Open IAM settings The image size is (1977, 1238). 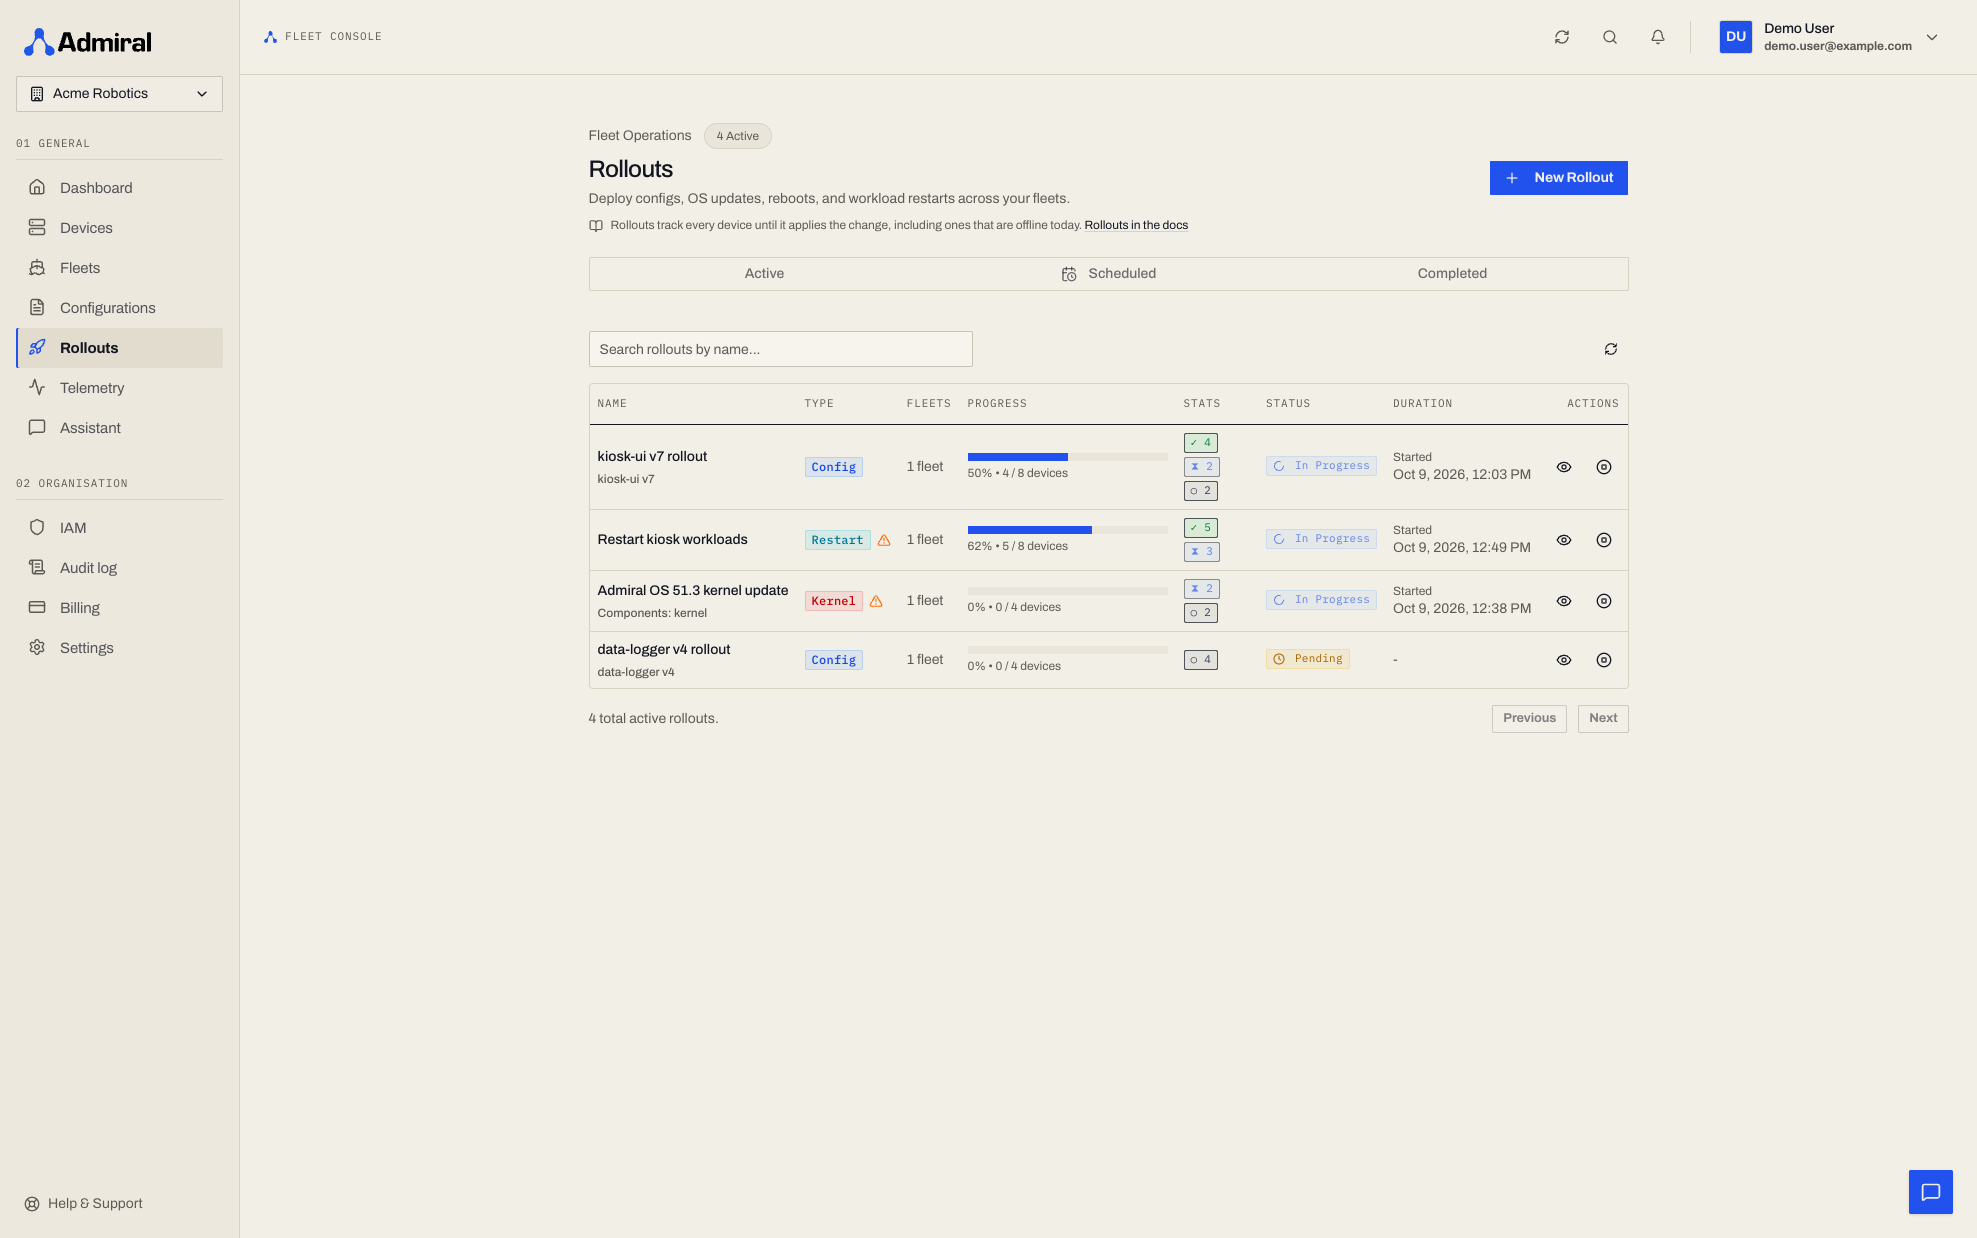[119, 528]
